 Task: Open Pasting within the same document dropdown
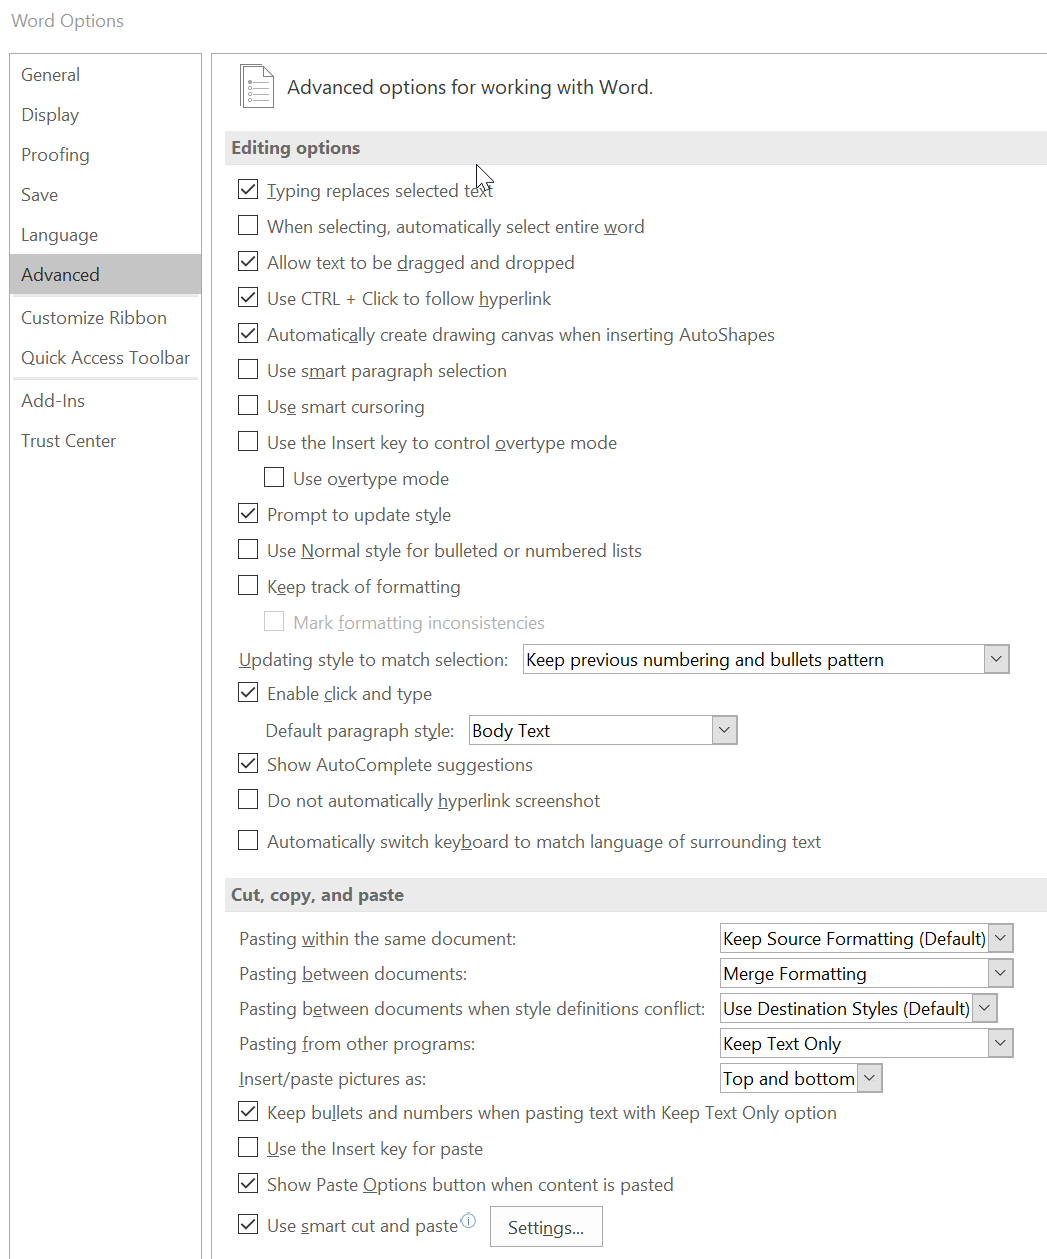click(1001, 938)
